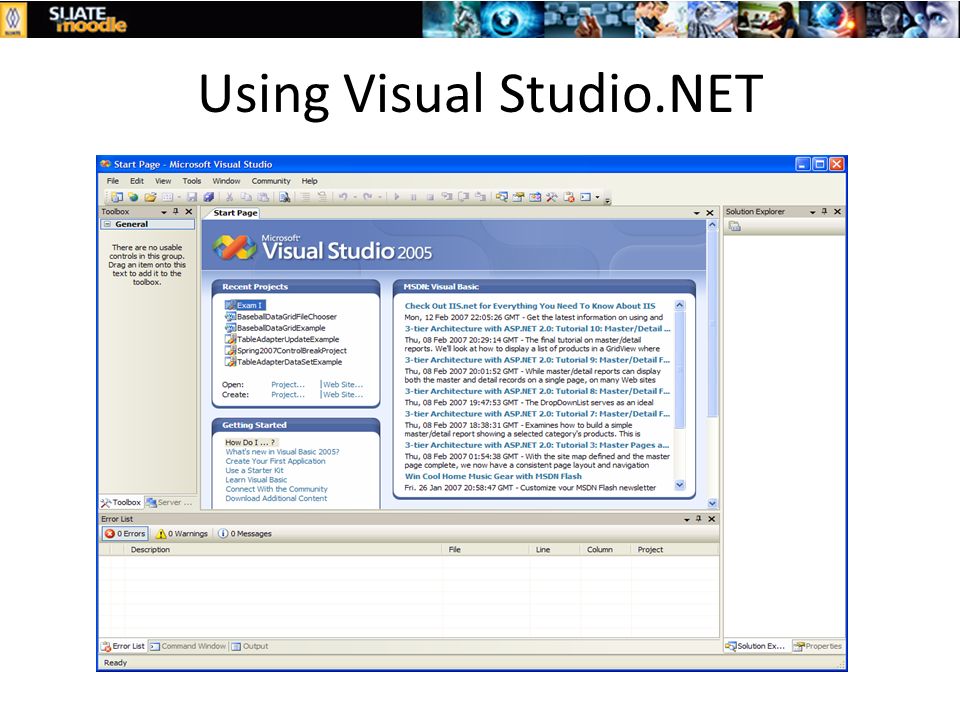Open recent project BaseballDataGridFileChooser
The width and height of the screenshot is (960, 720).
click(x=281, y=317)
